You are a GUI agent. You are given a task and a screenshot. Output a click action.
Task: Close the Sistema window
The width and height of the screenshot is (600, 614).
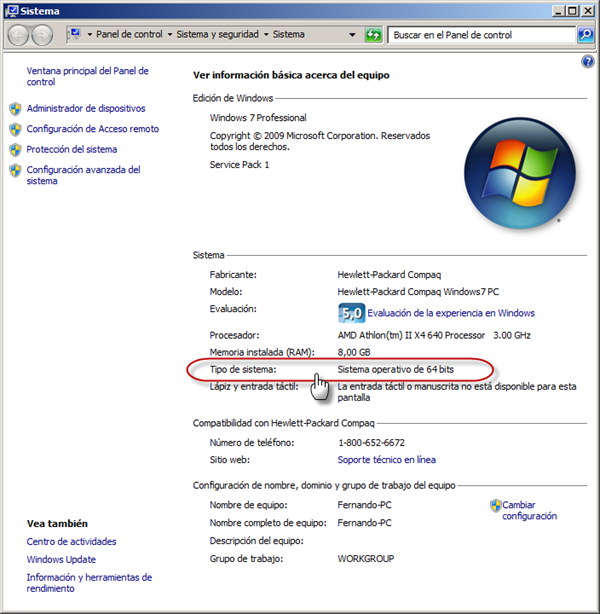click(x=587, y=11)
